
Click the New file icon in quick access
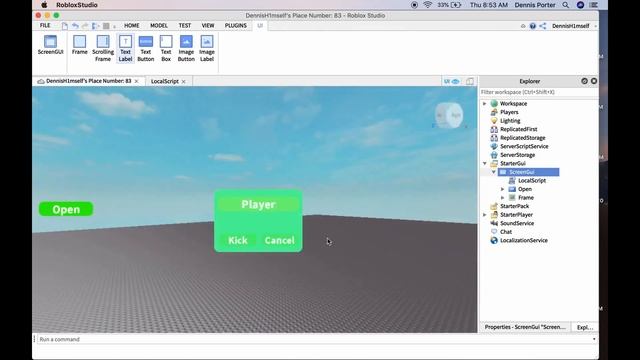[65, 26]
